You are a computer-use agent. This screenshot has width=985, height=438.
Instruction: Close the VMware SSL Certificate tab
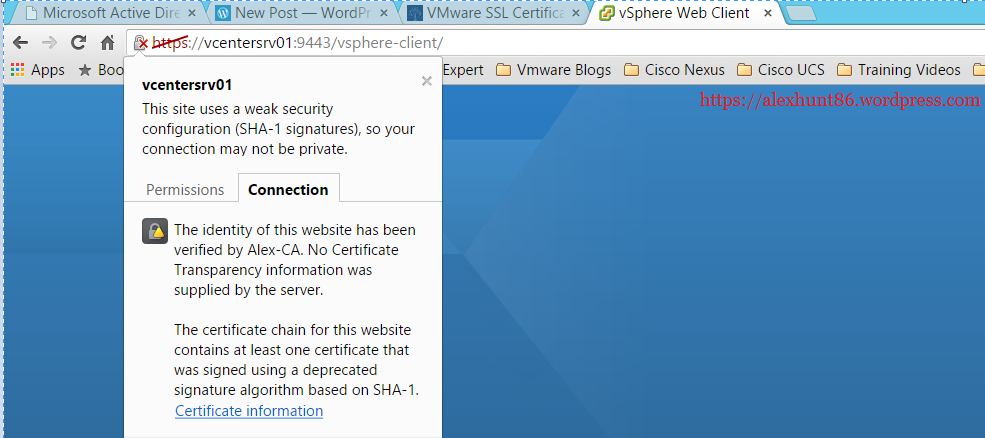tap(575, 13)
